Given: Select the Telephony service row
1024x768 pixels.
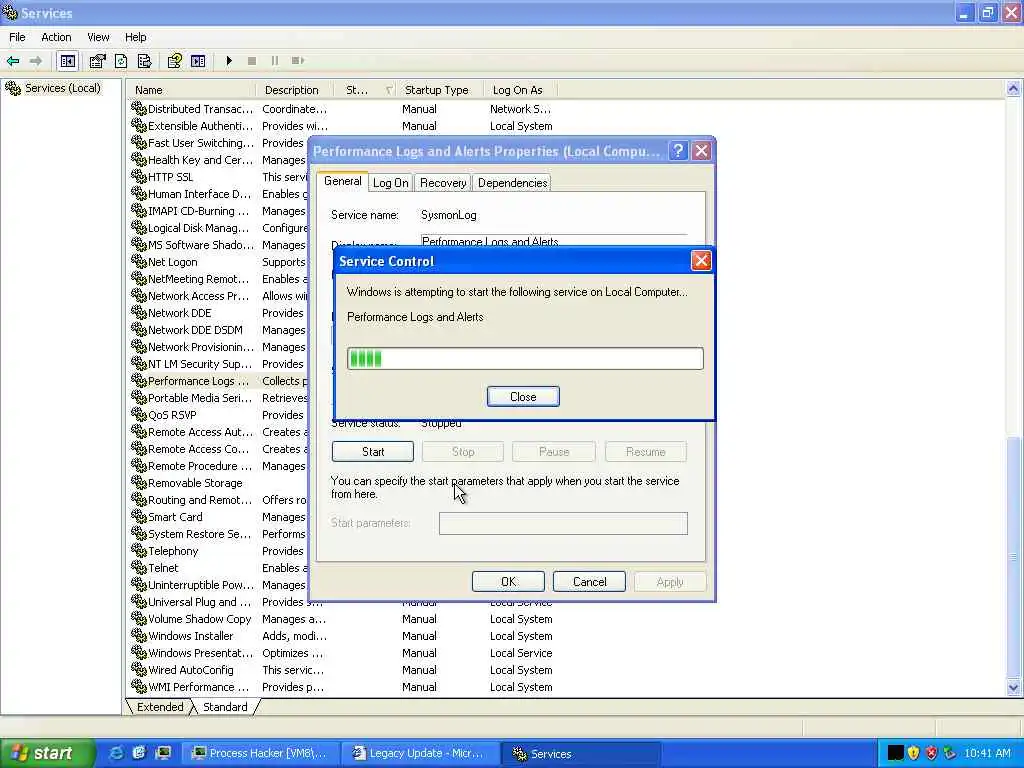Looking at the screenshot, I should point(219,551).
